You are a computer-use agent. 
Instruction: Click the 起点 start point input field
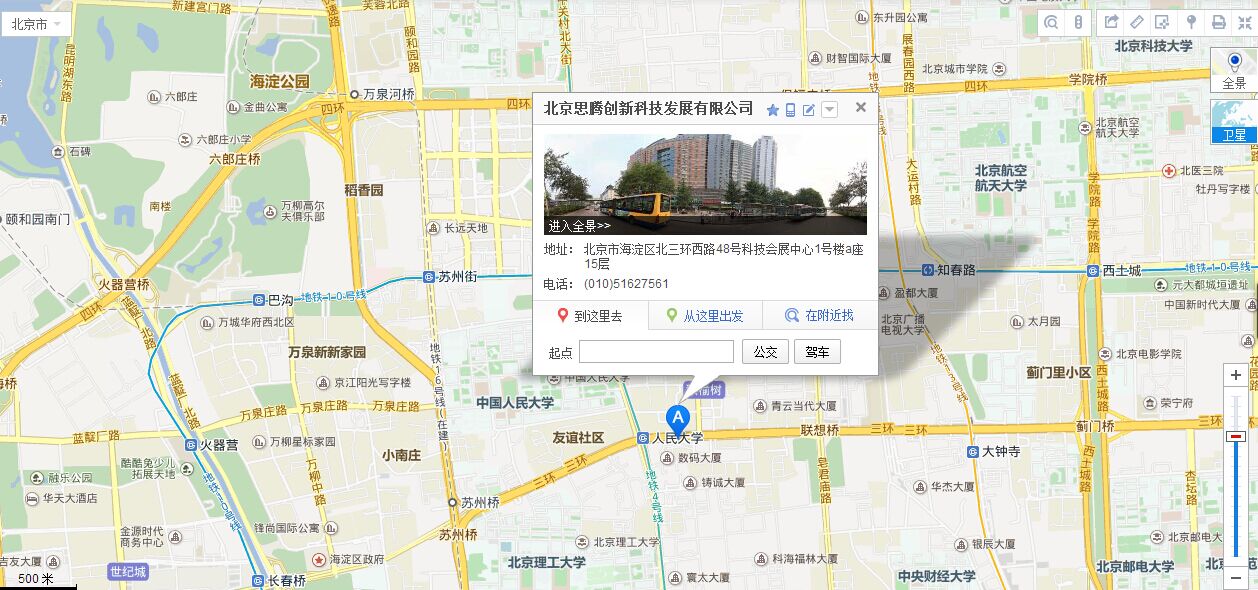pyautogui.click(x=656, y=352)
